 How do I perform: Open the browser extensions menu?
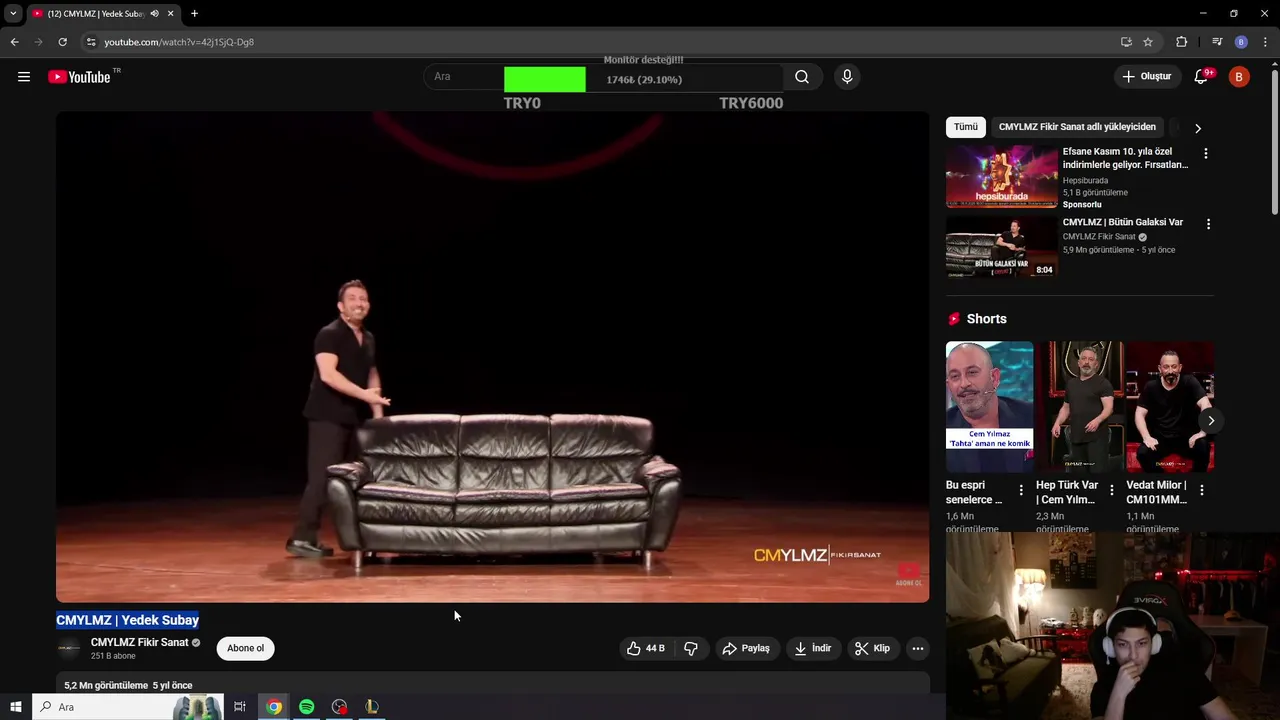tap(1181, 42)
